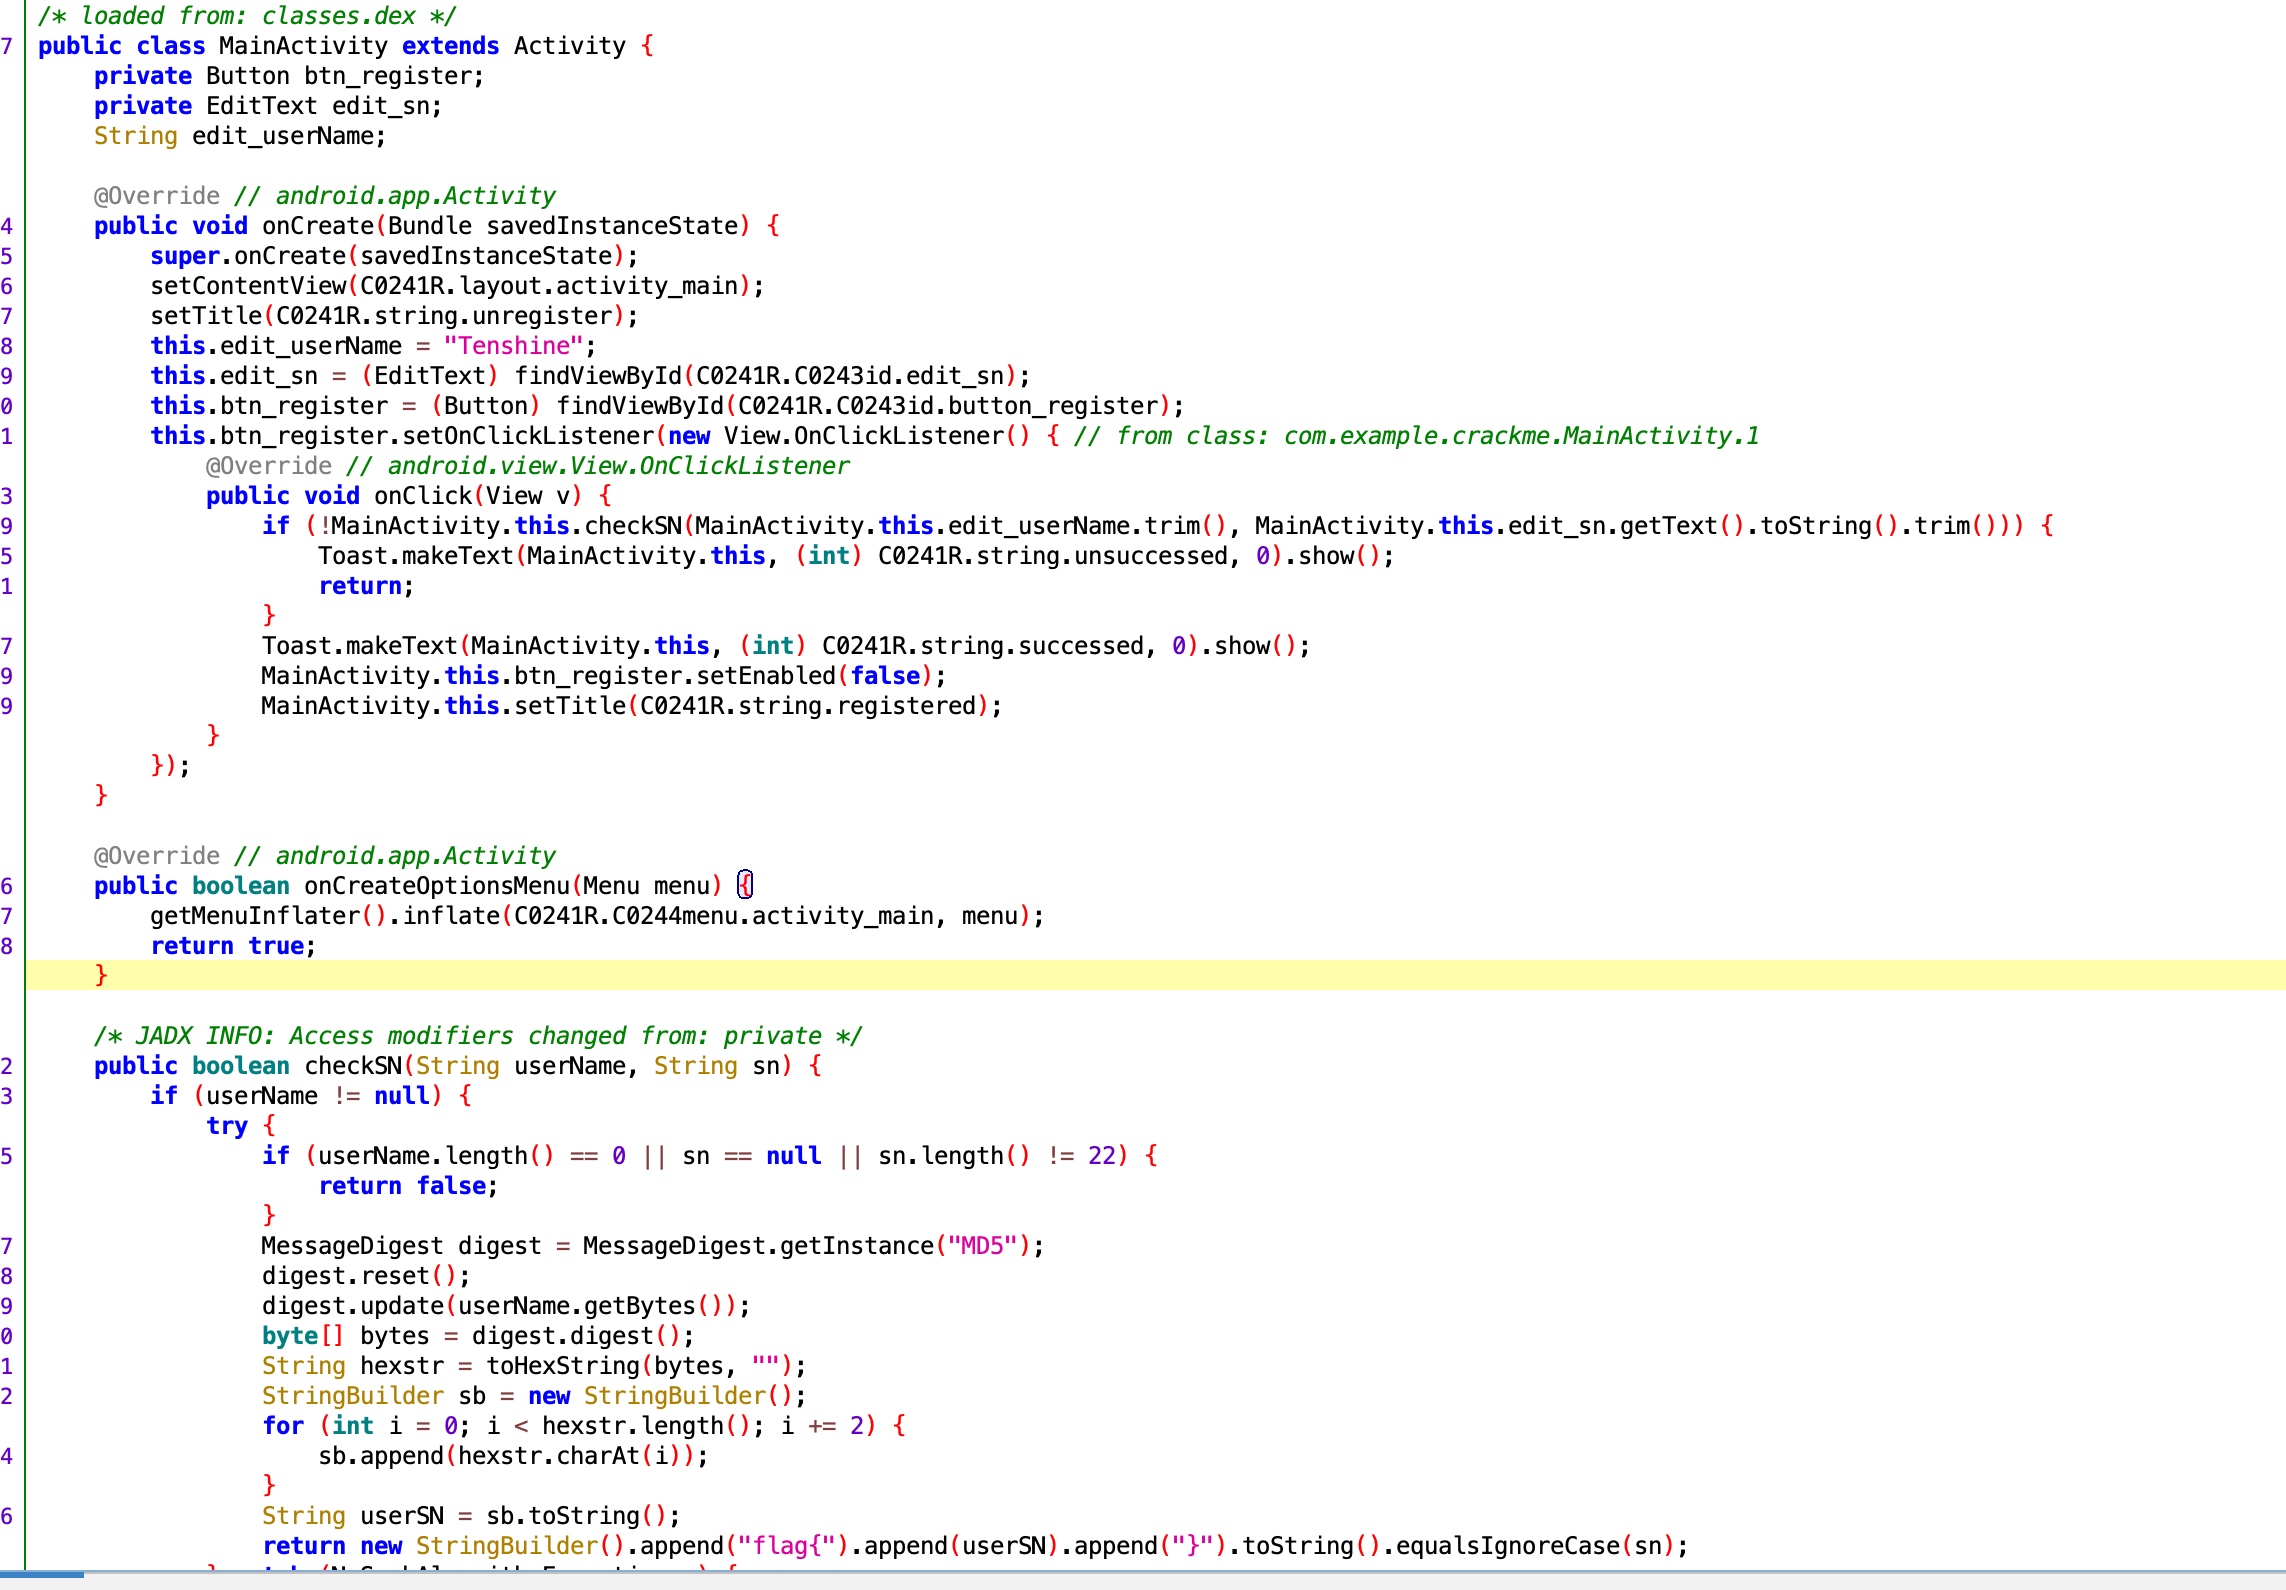Click the edit_sn field declaration

381,106
